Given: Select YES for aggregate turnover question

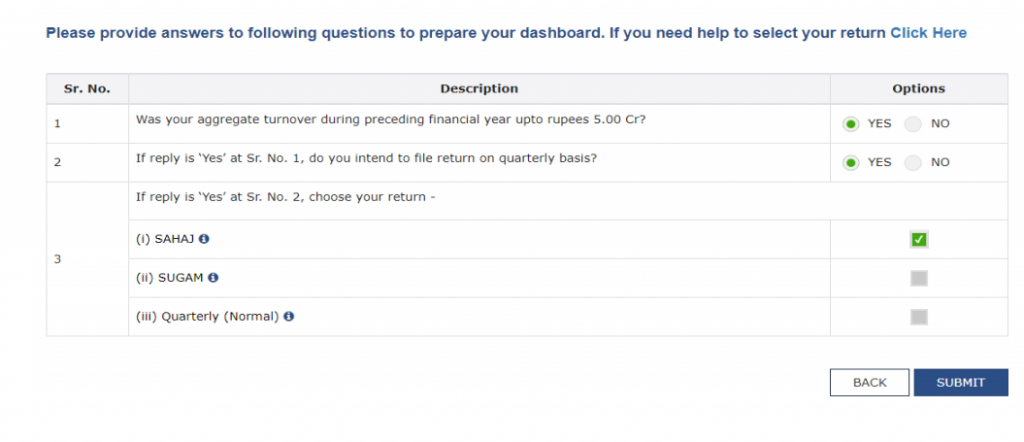Looking at the screenshot, I should pos(850,124).
